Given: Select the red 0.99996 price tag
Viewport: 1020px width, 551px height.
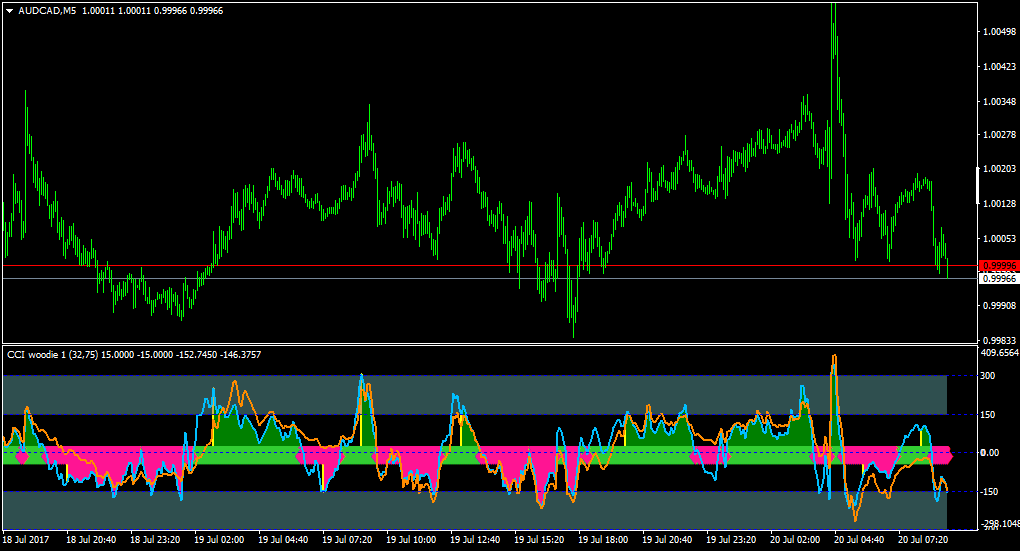Looking at the screenshot, I should click(999, 265).
